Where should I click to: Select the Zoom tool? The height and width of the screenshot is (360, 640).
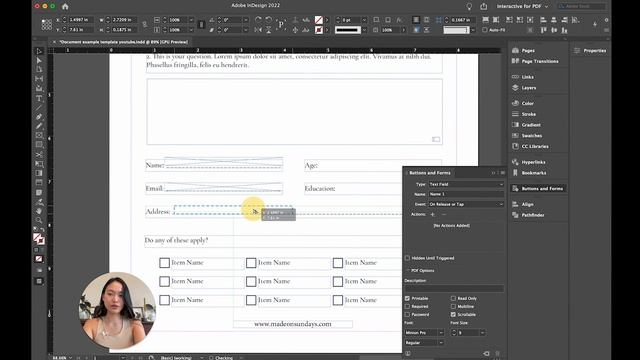(39, 220)
